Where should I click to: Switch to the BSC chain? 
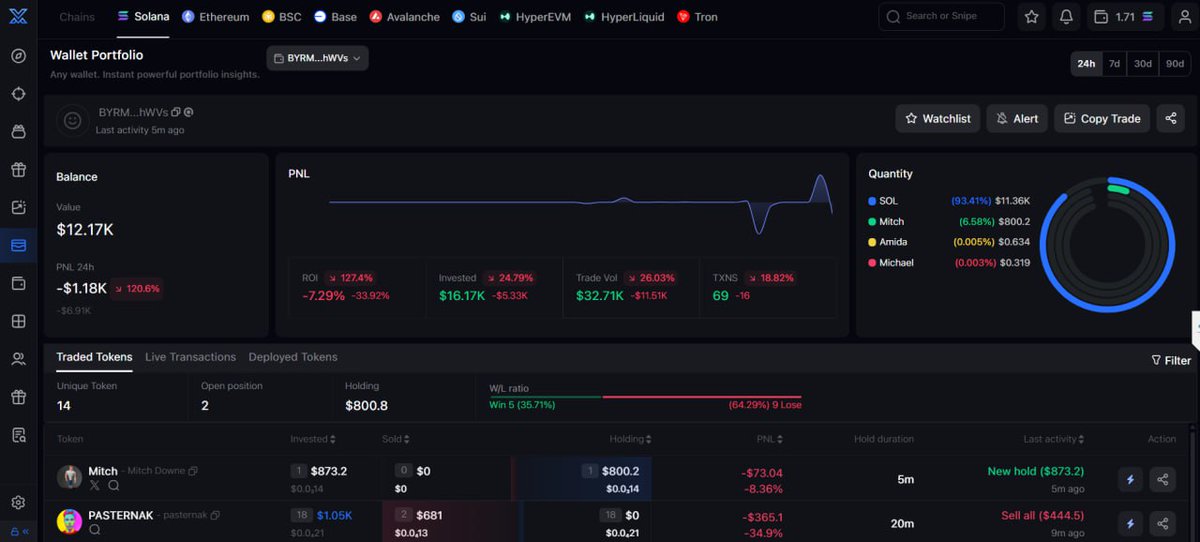pos(281,17)
